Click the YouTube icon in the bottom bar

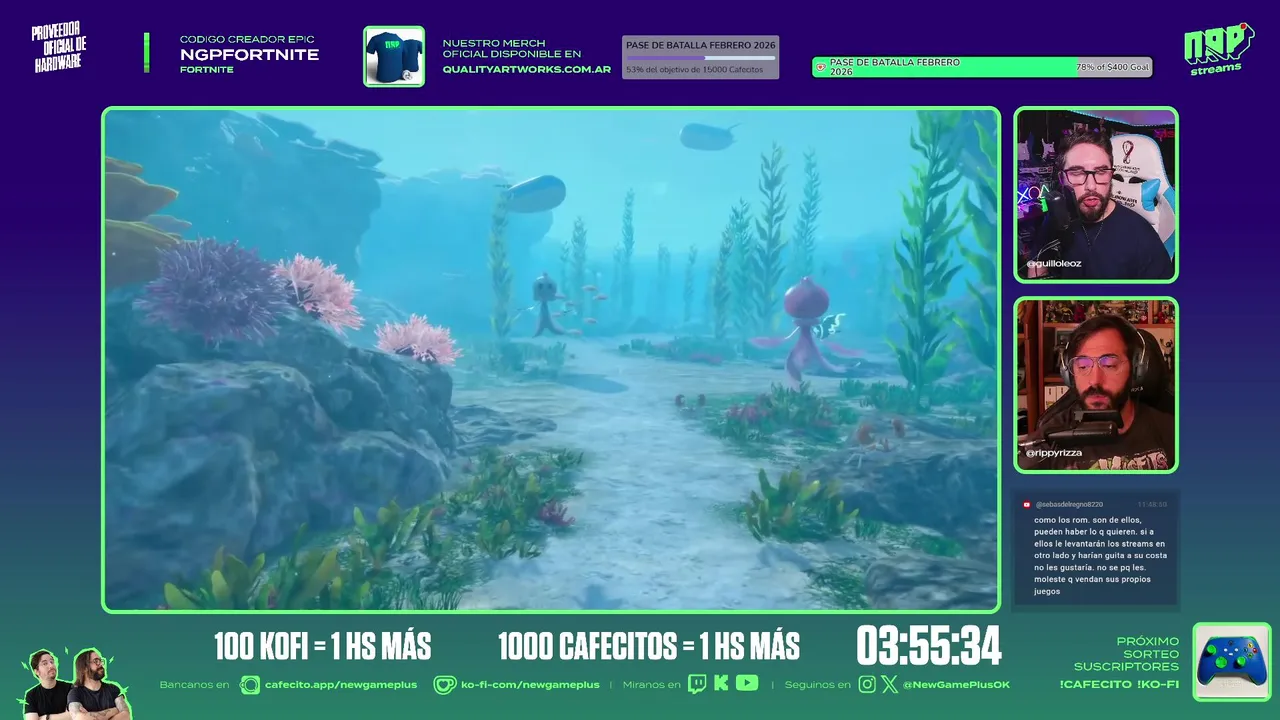(x=747, y=684)
